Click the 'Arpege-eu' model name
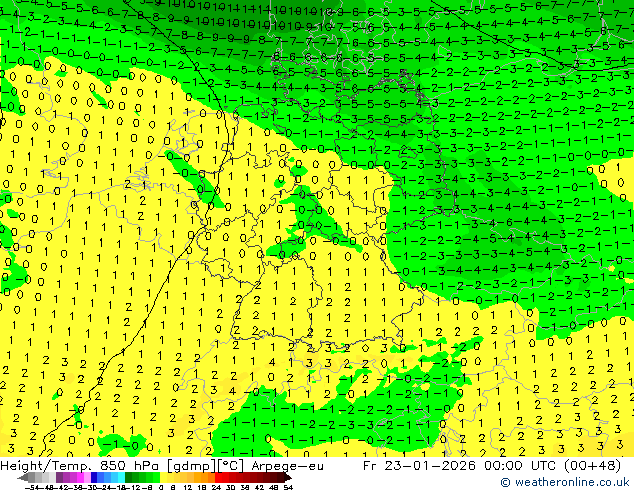The width and height of the screenshot is (634, 490). 287,466
